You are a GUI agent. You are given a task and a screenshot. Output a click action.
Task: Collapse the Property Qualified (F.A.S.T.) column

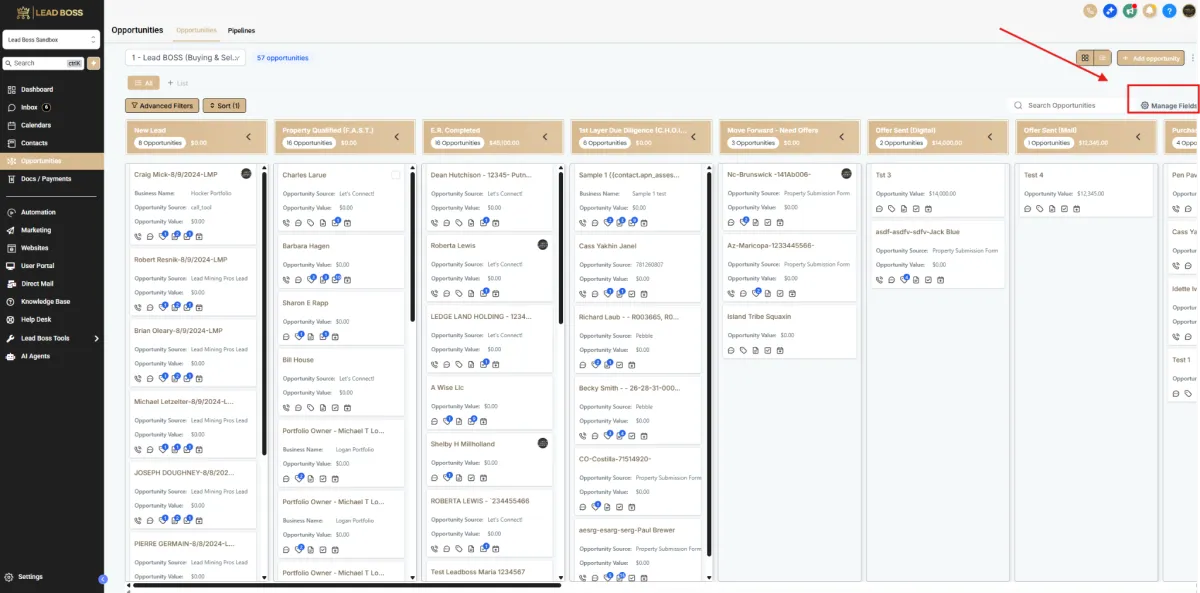[x=396, y=137]
